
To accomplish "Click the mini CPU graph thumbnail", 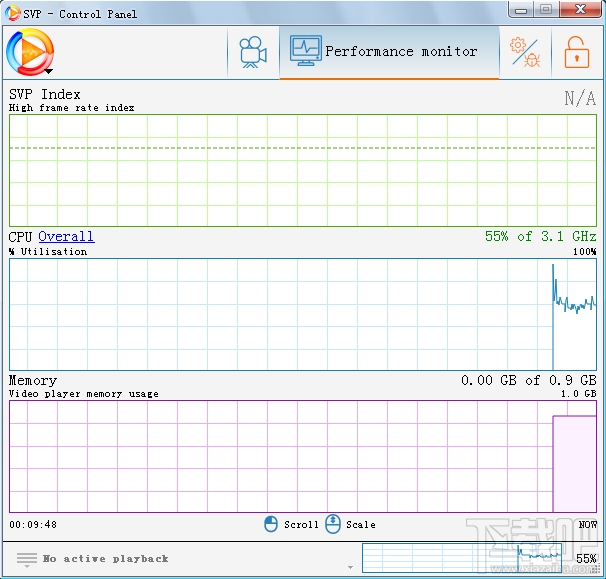I will click(462, 558).
